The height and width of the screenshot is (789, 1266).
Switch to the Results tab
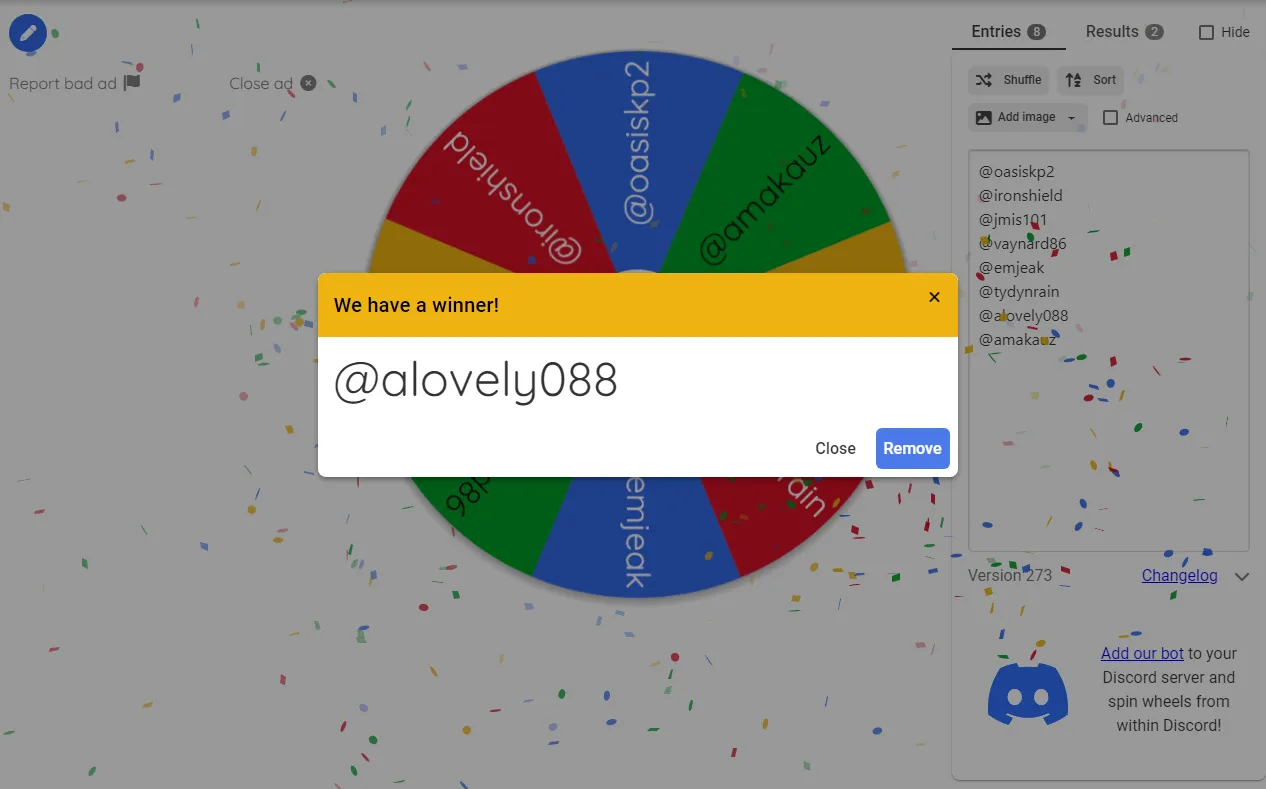coord(1124,31)
